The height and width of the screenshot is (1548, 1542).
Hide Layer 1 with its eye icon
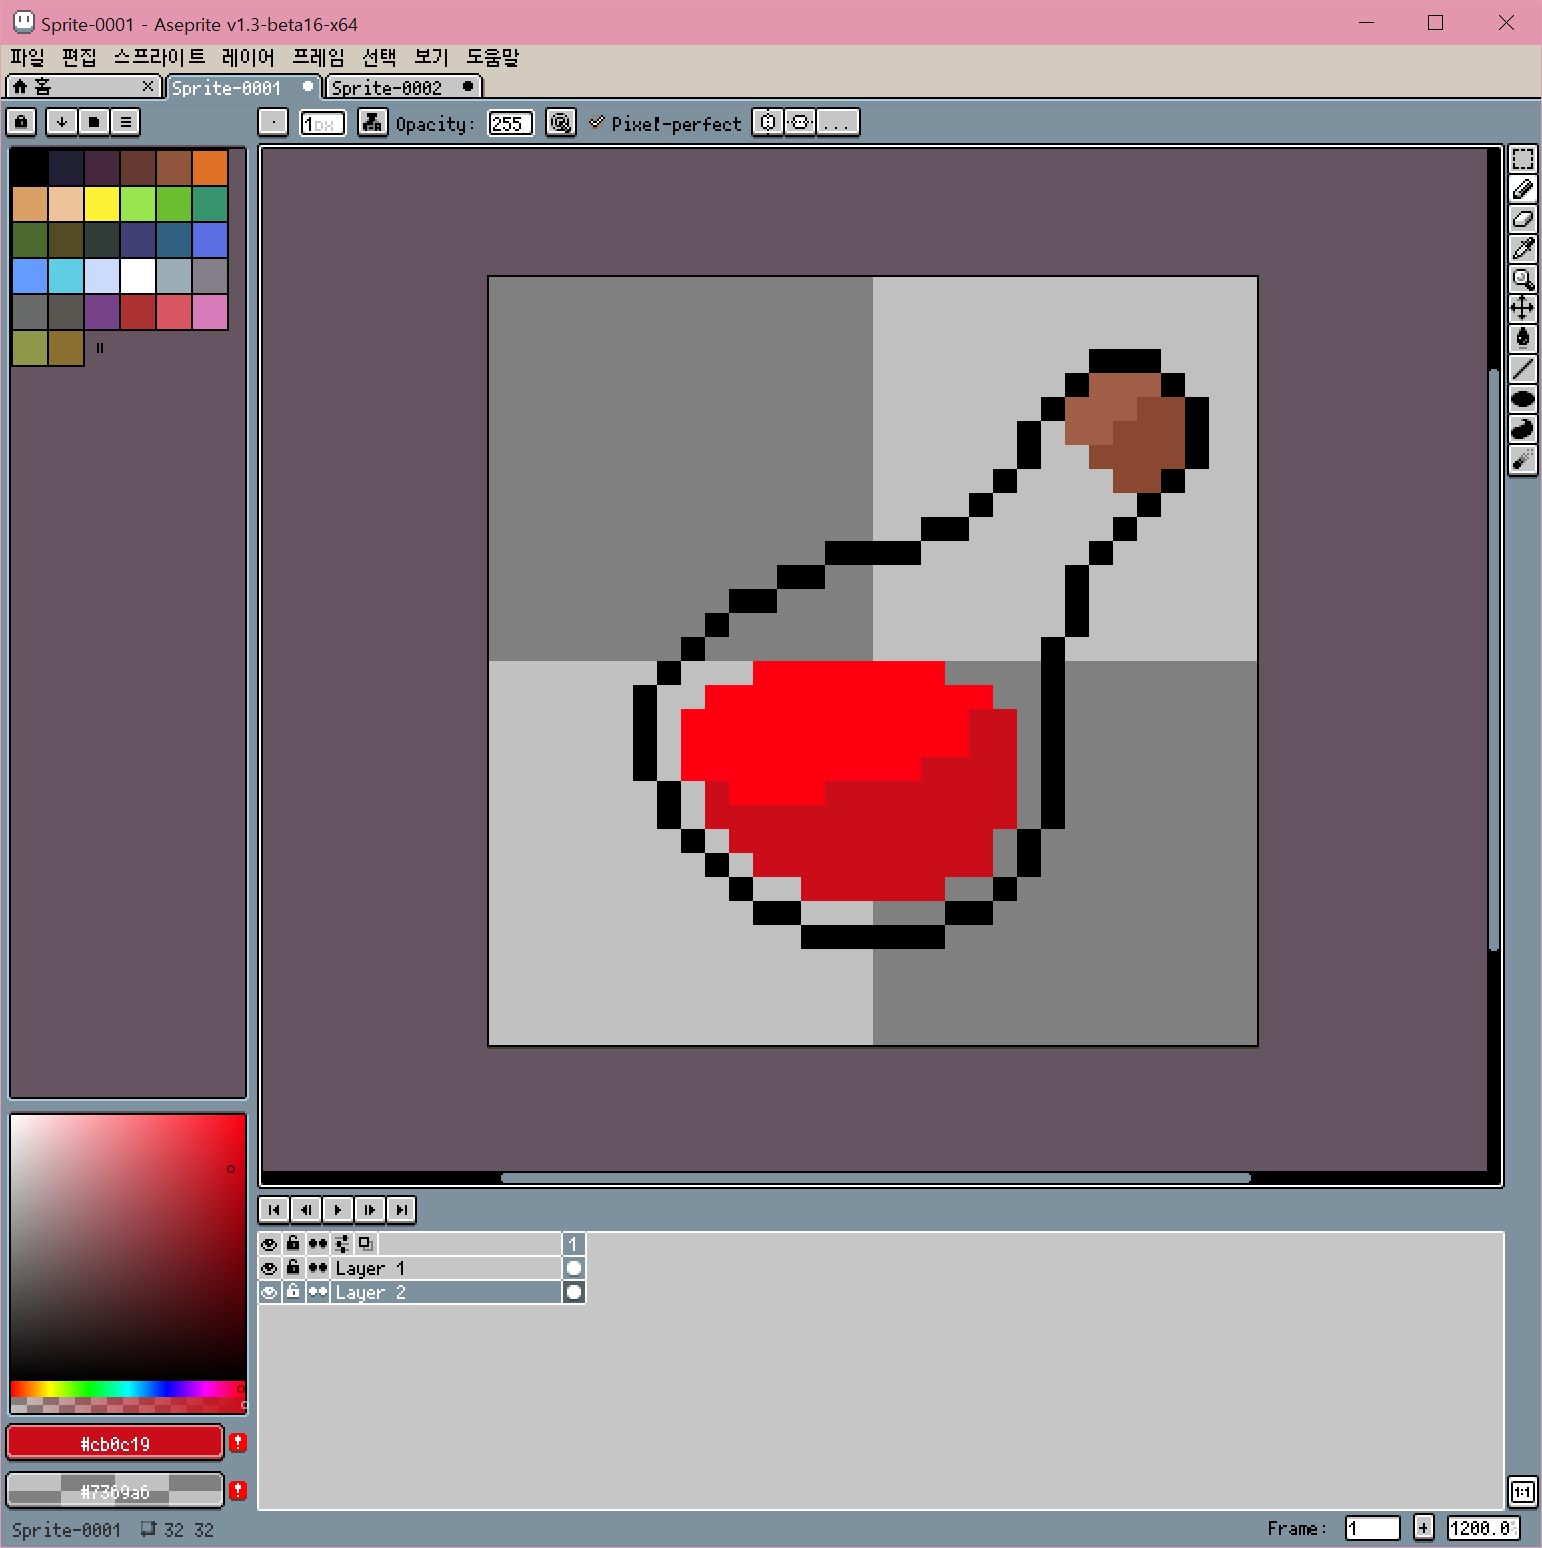(x=269, y=1268)
